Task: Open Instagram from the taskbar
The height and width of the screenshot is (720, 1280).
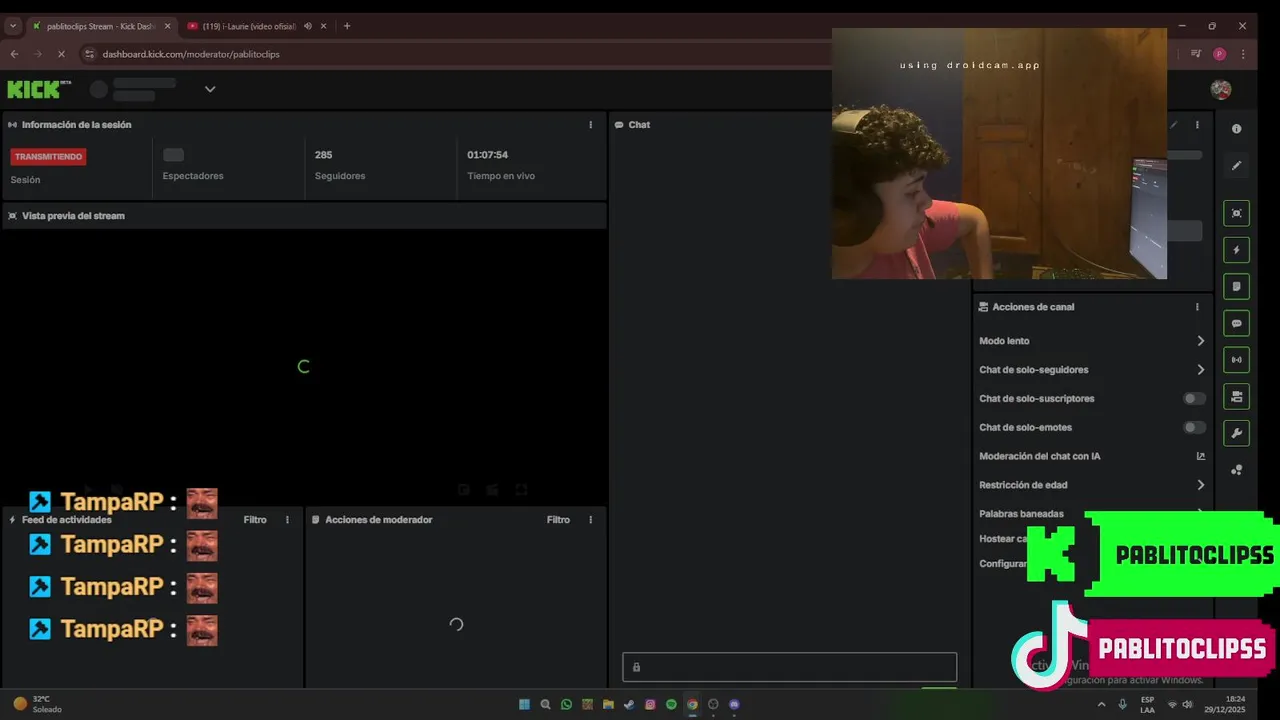Action: pos(650,704)
